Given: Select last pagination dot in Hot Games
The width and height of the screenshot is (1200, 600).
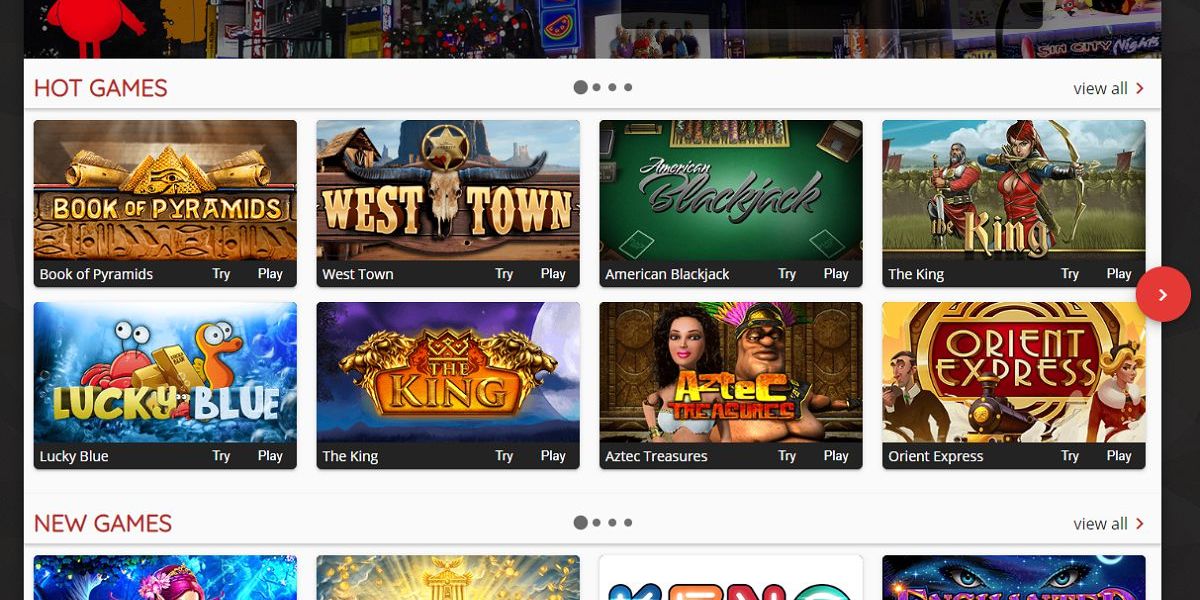Looking at the screenshot, I should tap(628, 87).
